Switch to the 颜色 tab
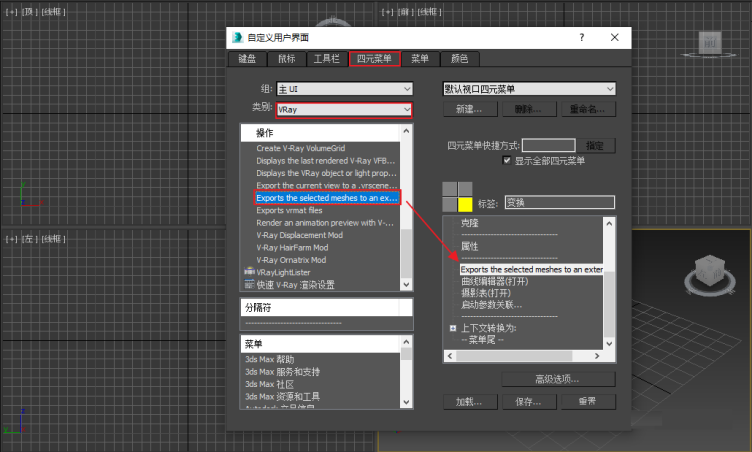The image size is (752, 452). click(x=459, y=59)
